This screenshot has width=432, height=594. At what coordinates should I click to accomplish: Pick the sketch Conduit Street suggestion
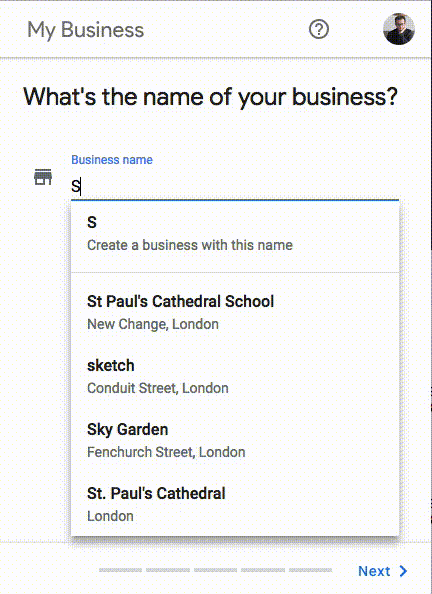(235, 377)
